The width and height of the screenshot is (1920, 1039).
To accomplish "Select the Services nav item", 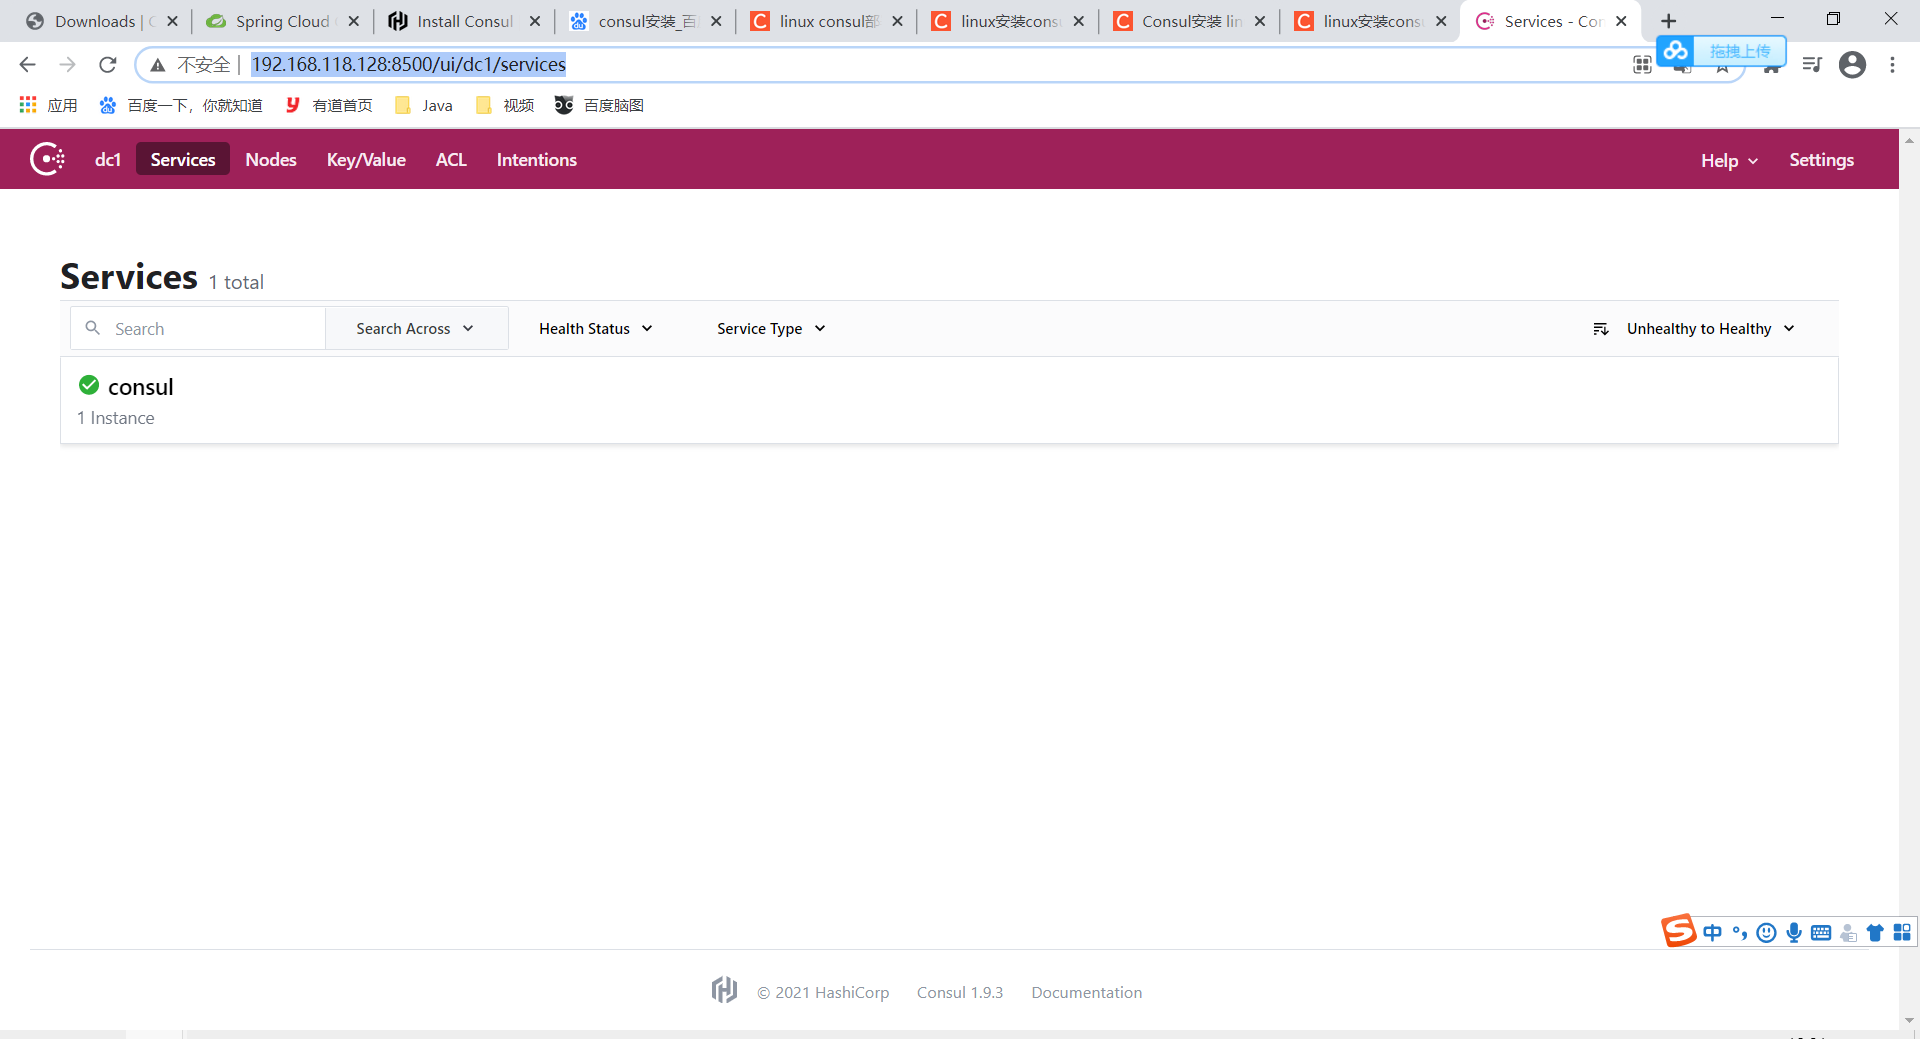I will tap(183, 160).
